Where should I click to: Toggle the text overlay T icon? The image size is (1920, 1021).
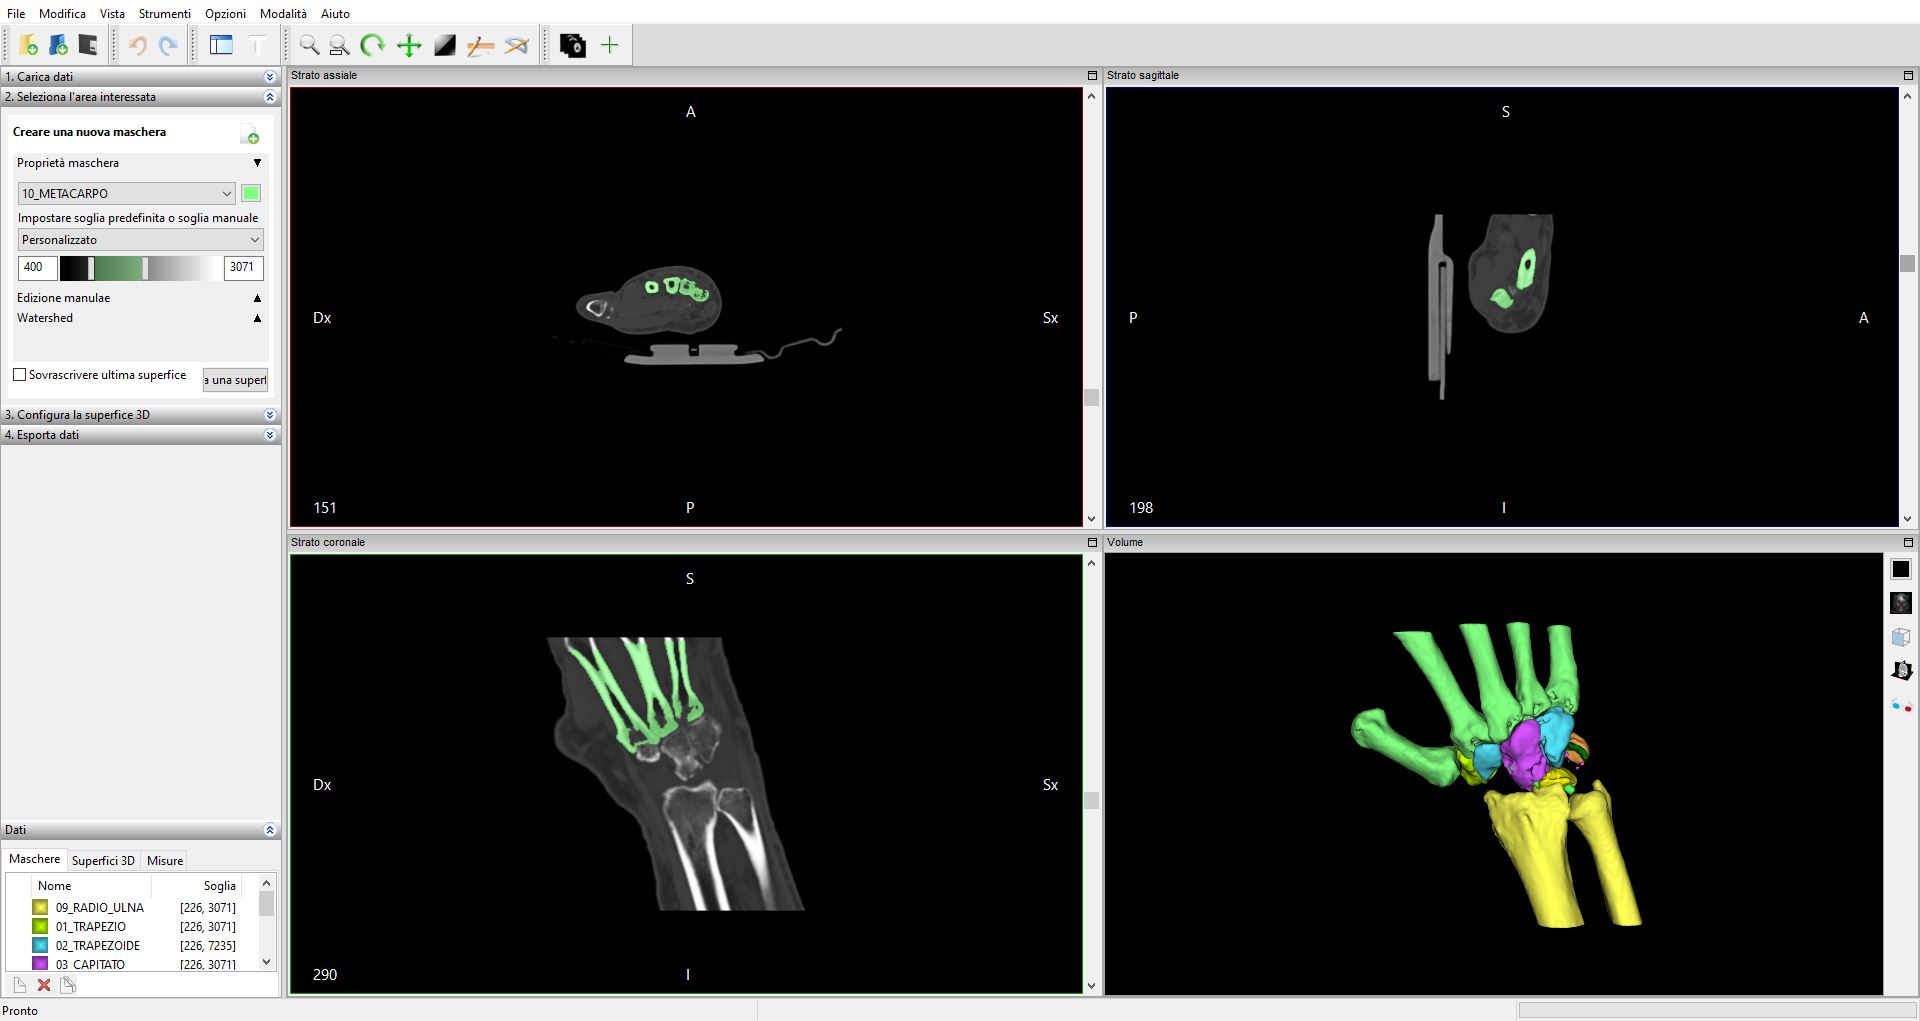[x=257, y=45]
